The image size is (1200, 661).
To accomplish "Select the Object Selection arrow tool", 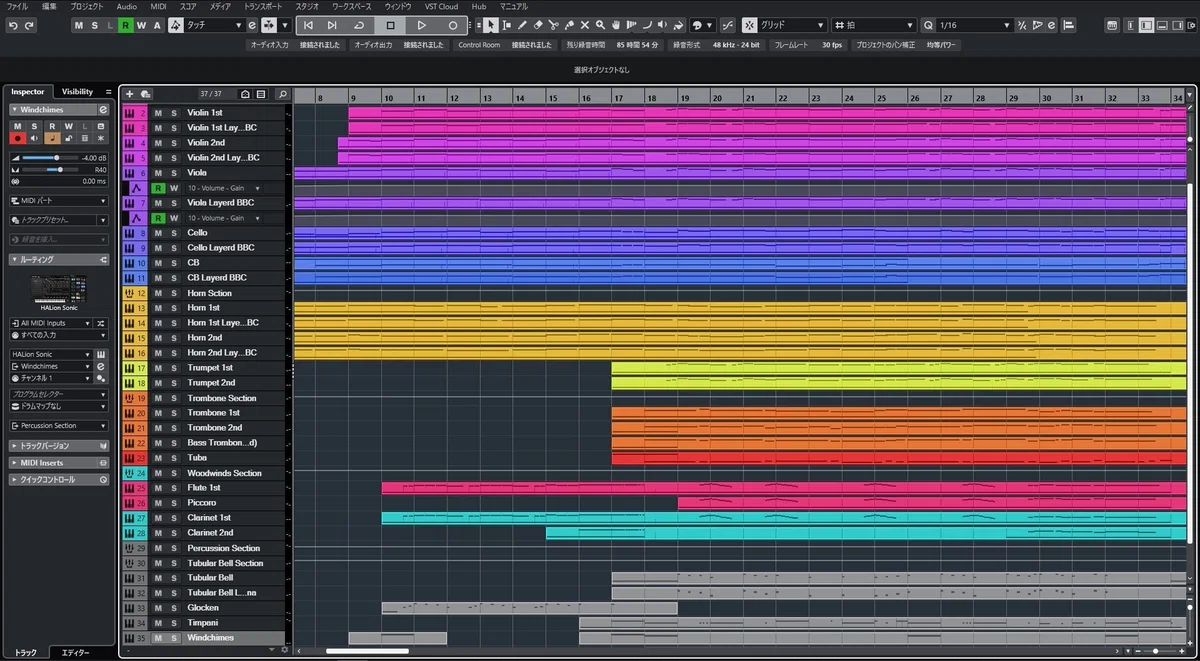I will [x=491, y=25].
